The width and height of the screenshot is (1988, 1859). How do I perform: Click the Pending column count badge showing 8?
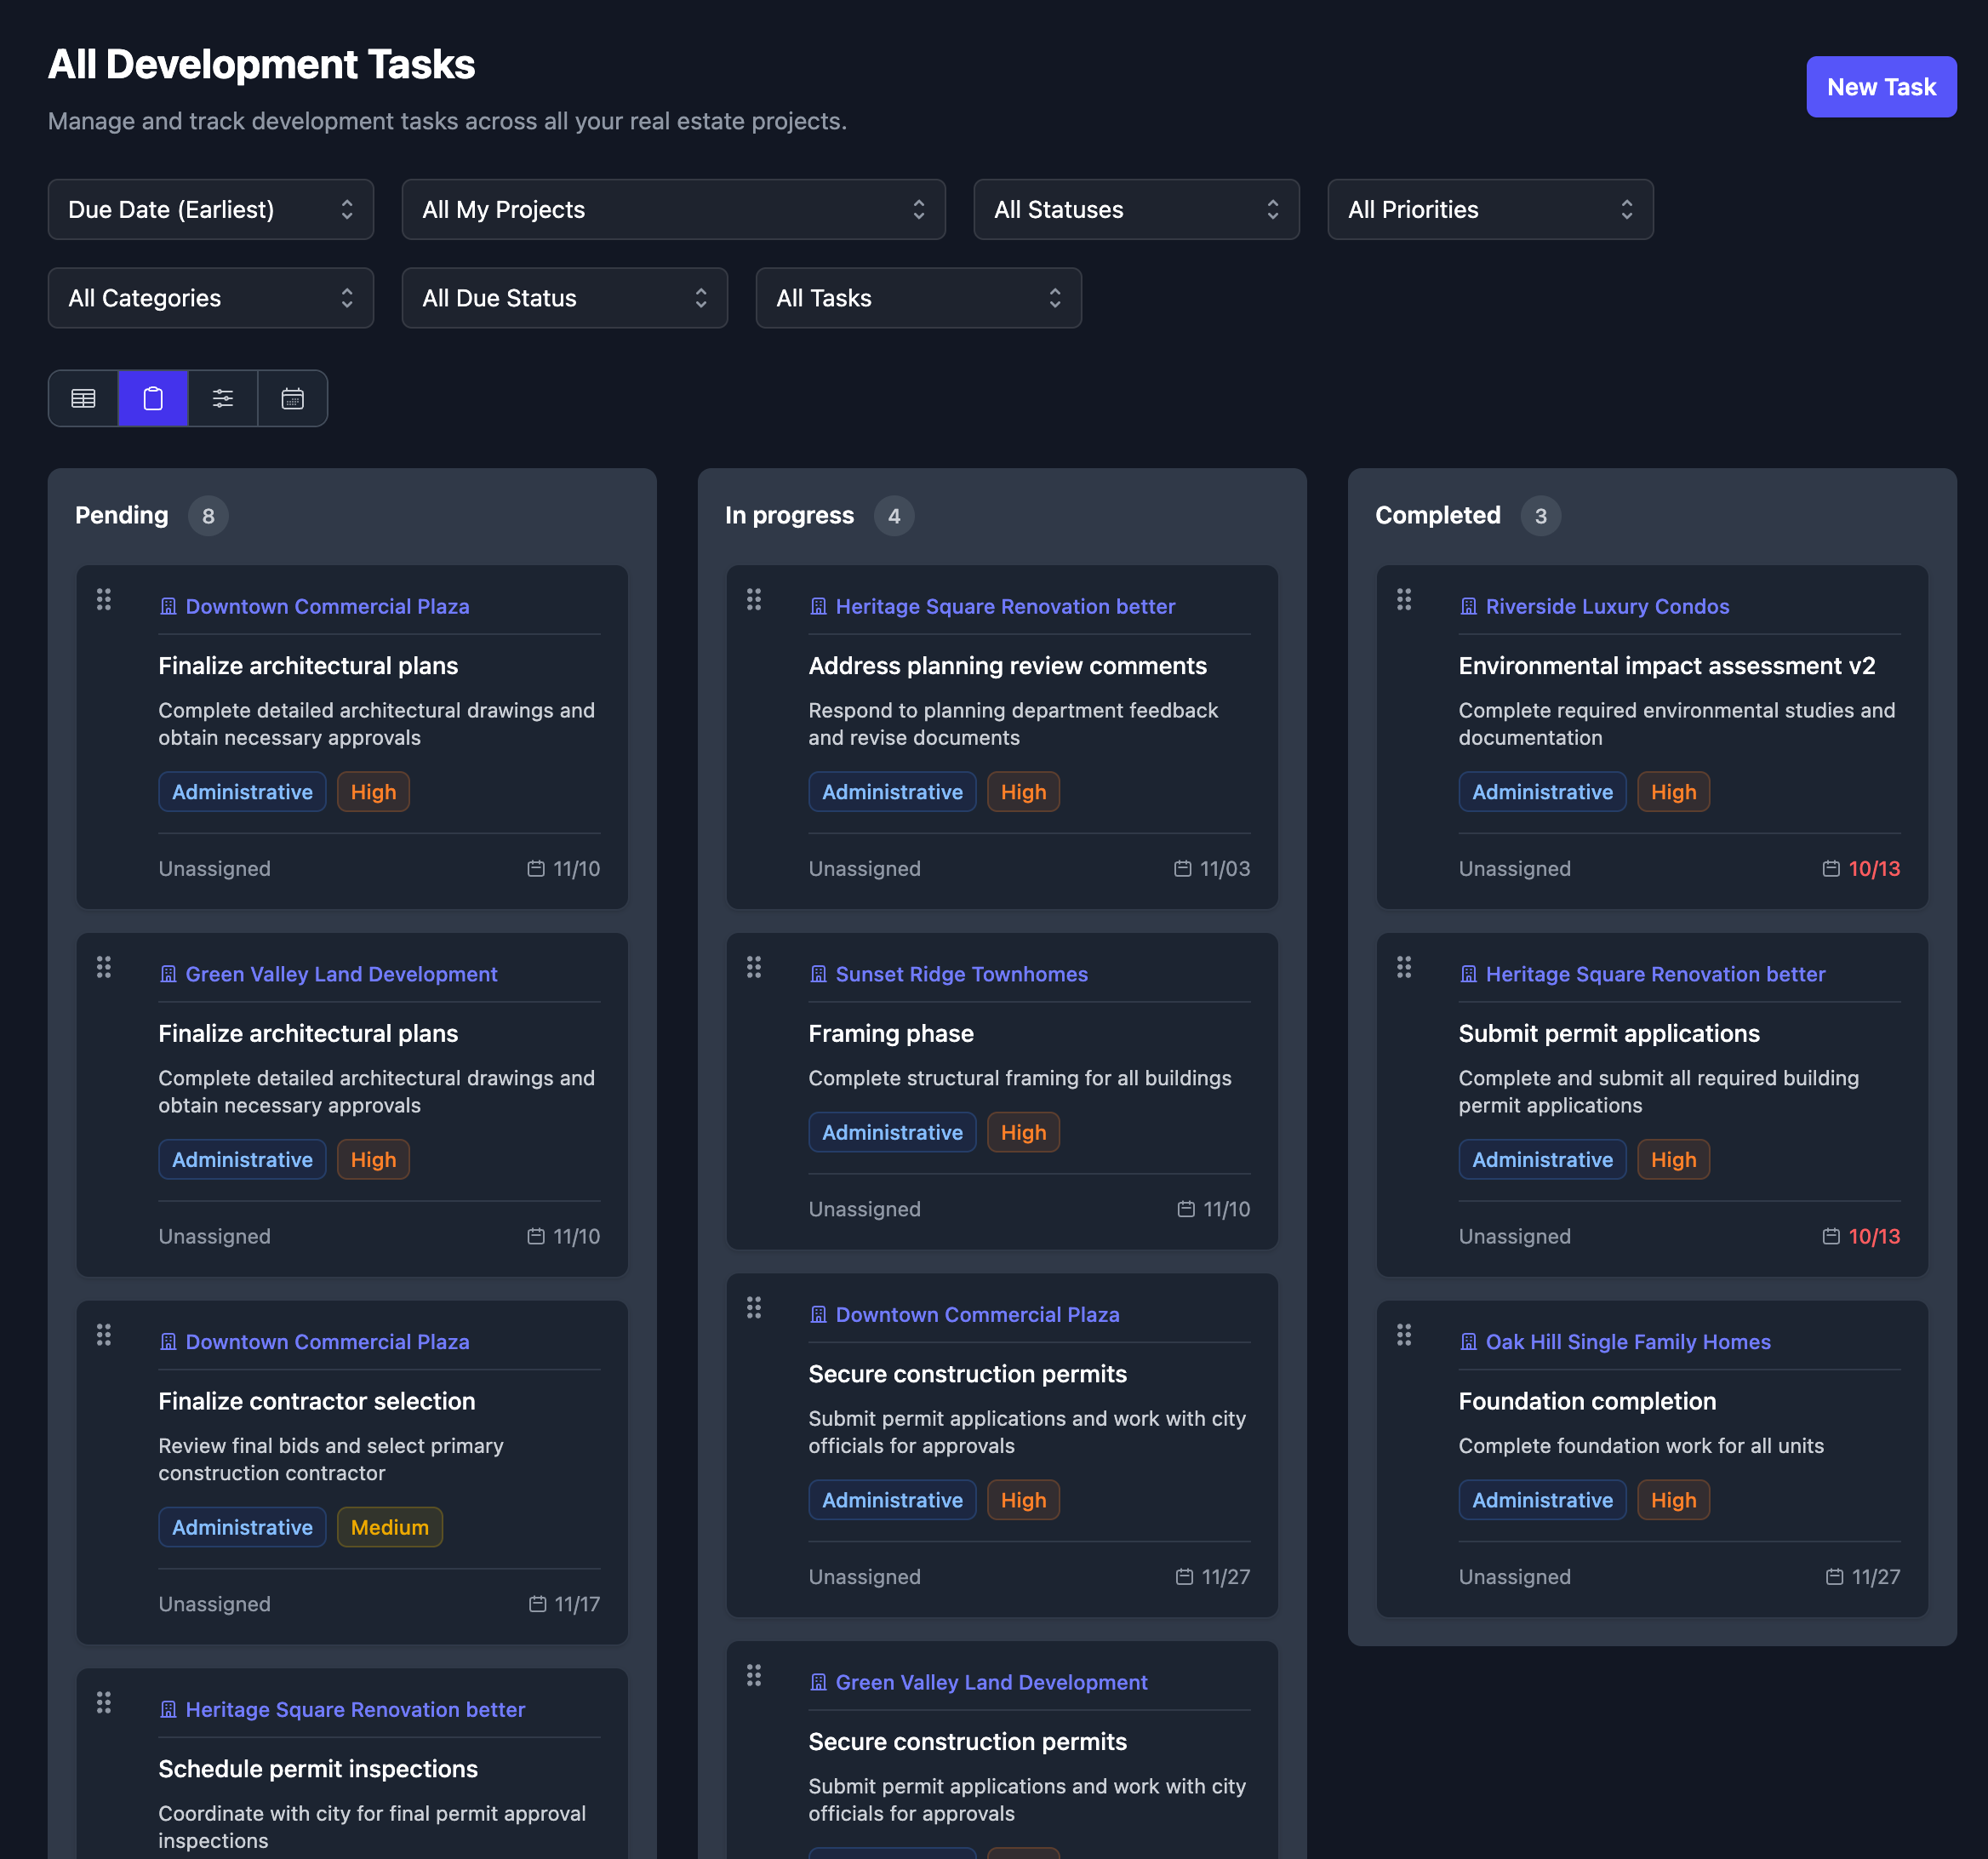pyautogui.click(x=208, y=515)
